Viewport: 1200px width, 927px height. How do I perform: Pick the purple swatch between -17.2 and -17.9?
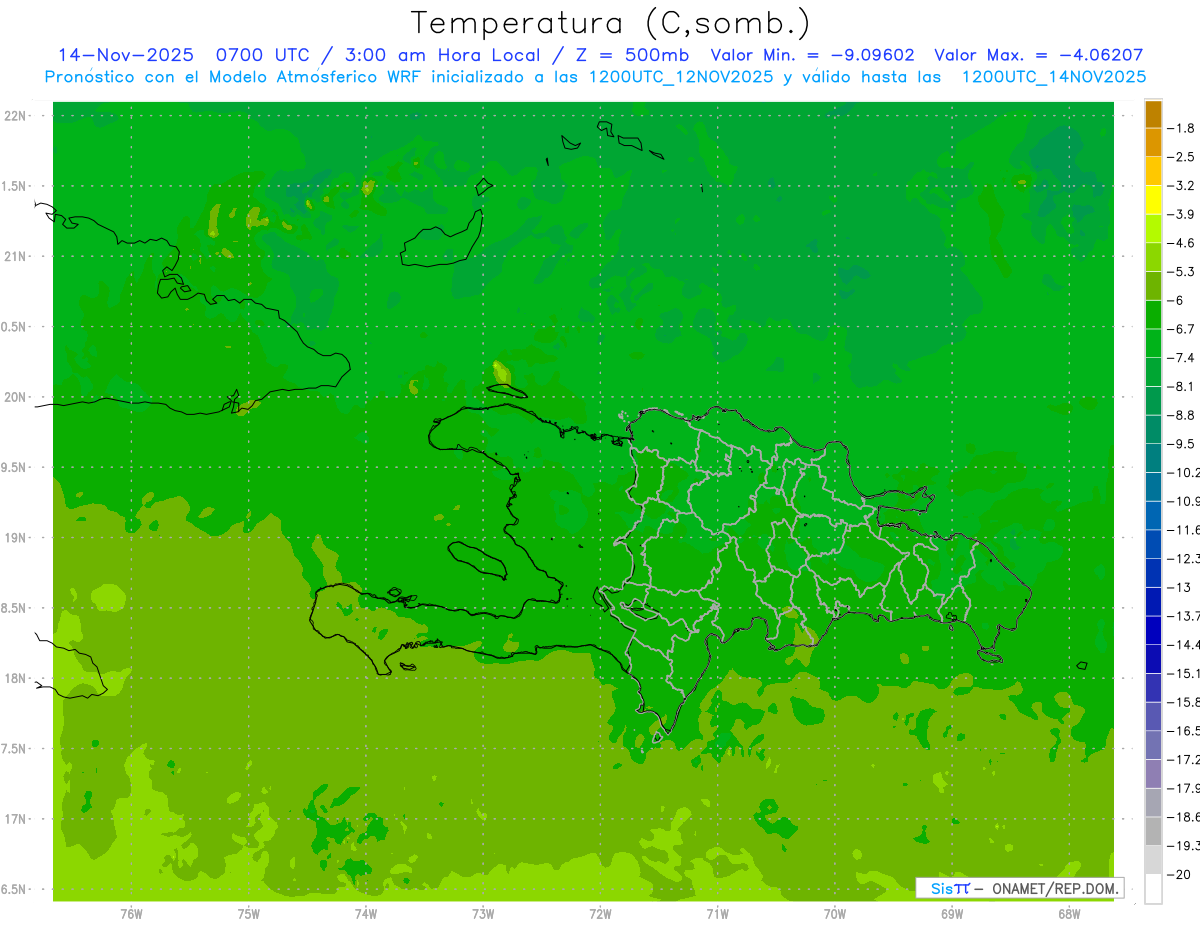(1153, 774)
